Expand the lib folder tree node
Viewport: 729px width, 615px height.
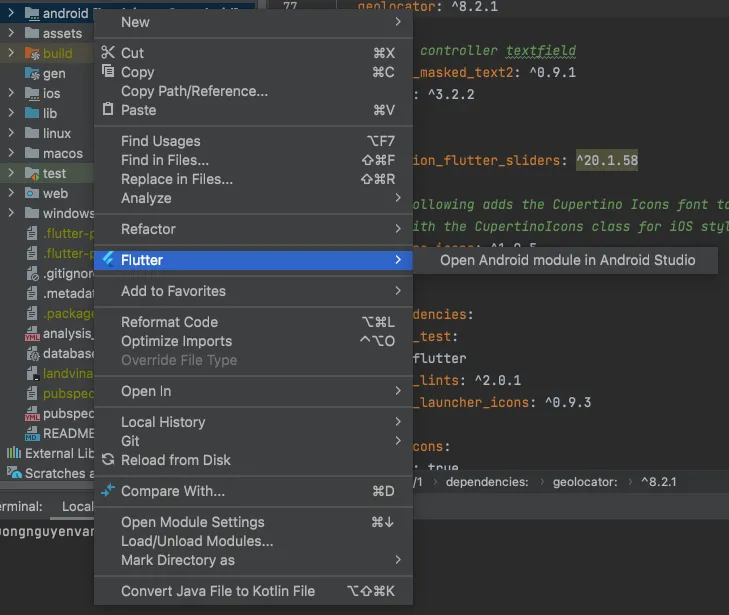click(x=11, y=113)
